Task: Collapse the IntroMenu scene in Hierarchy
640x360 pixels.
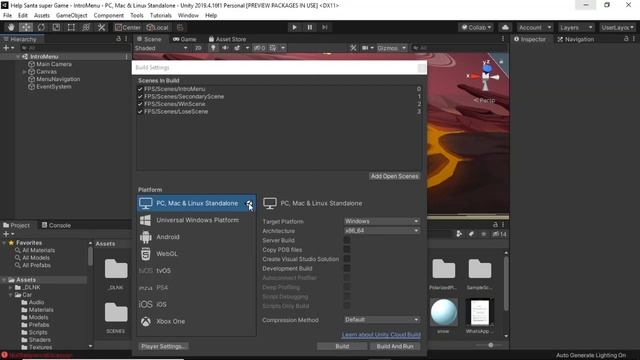Action: (x=18, y=57)
